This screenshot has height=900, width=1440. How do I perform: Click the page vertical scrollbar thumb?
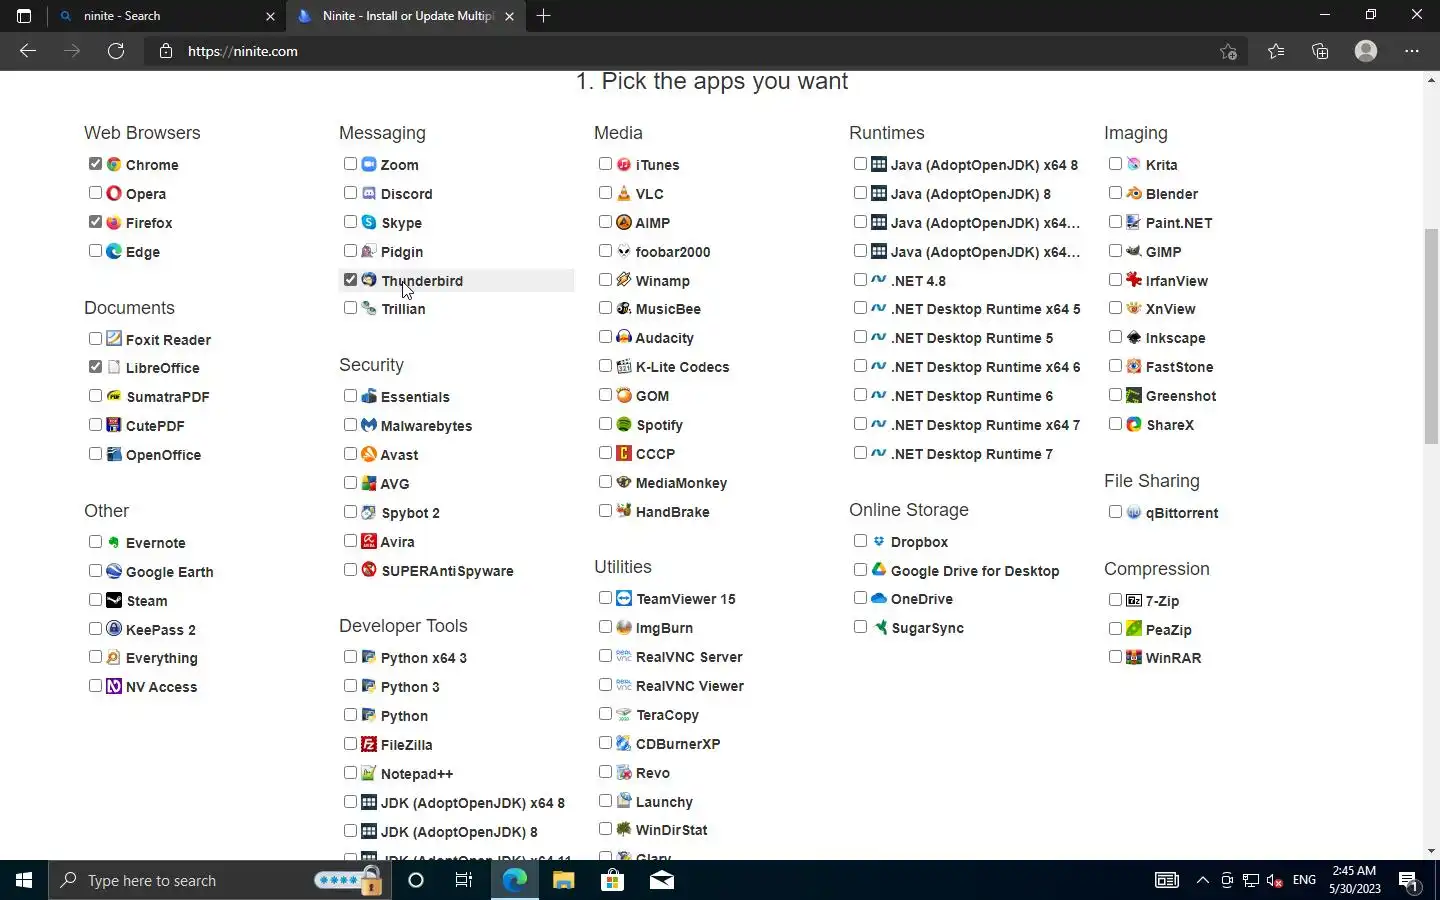click(1431, 336)
